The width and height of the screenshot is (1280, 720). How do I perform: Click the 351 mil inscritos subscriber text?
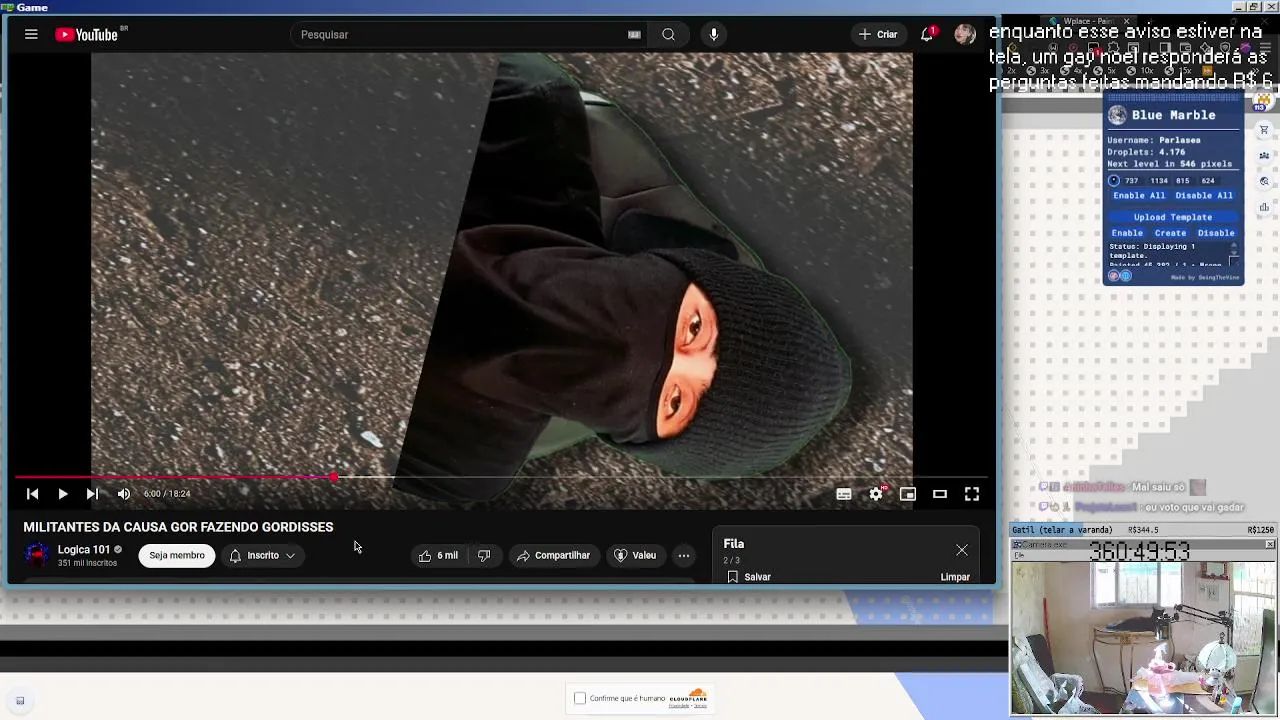point(87,564)
